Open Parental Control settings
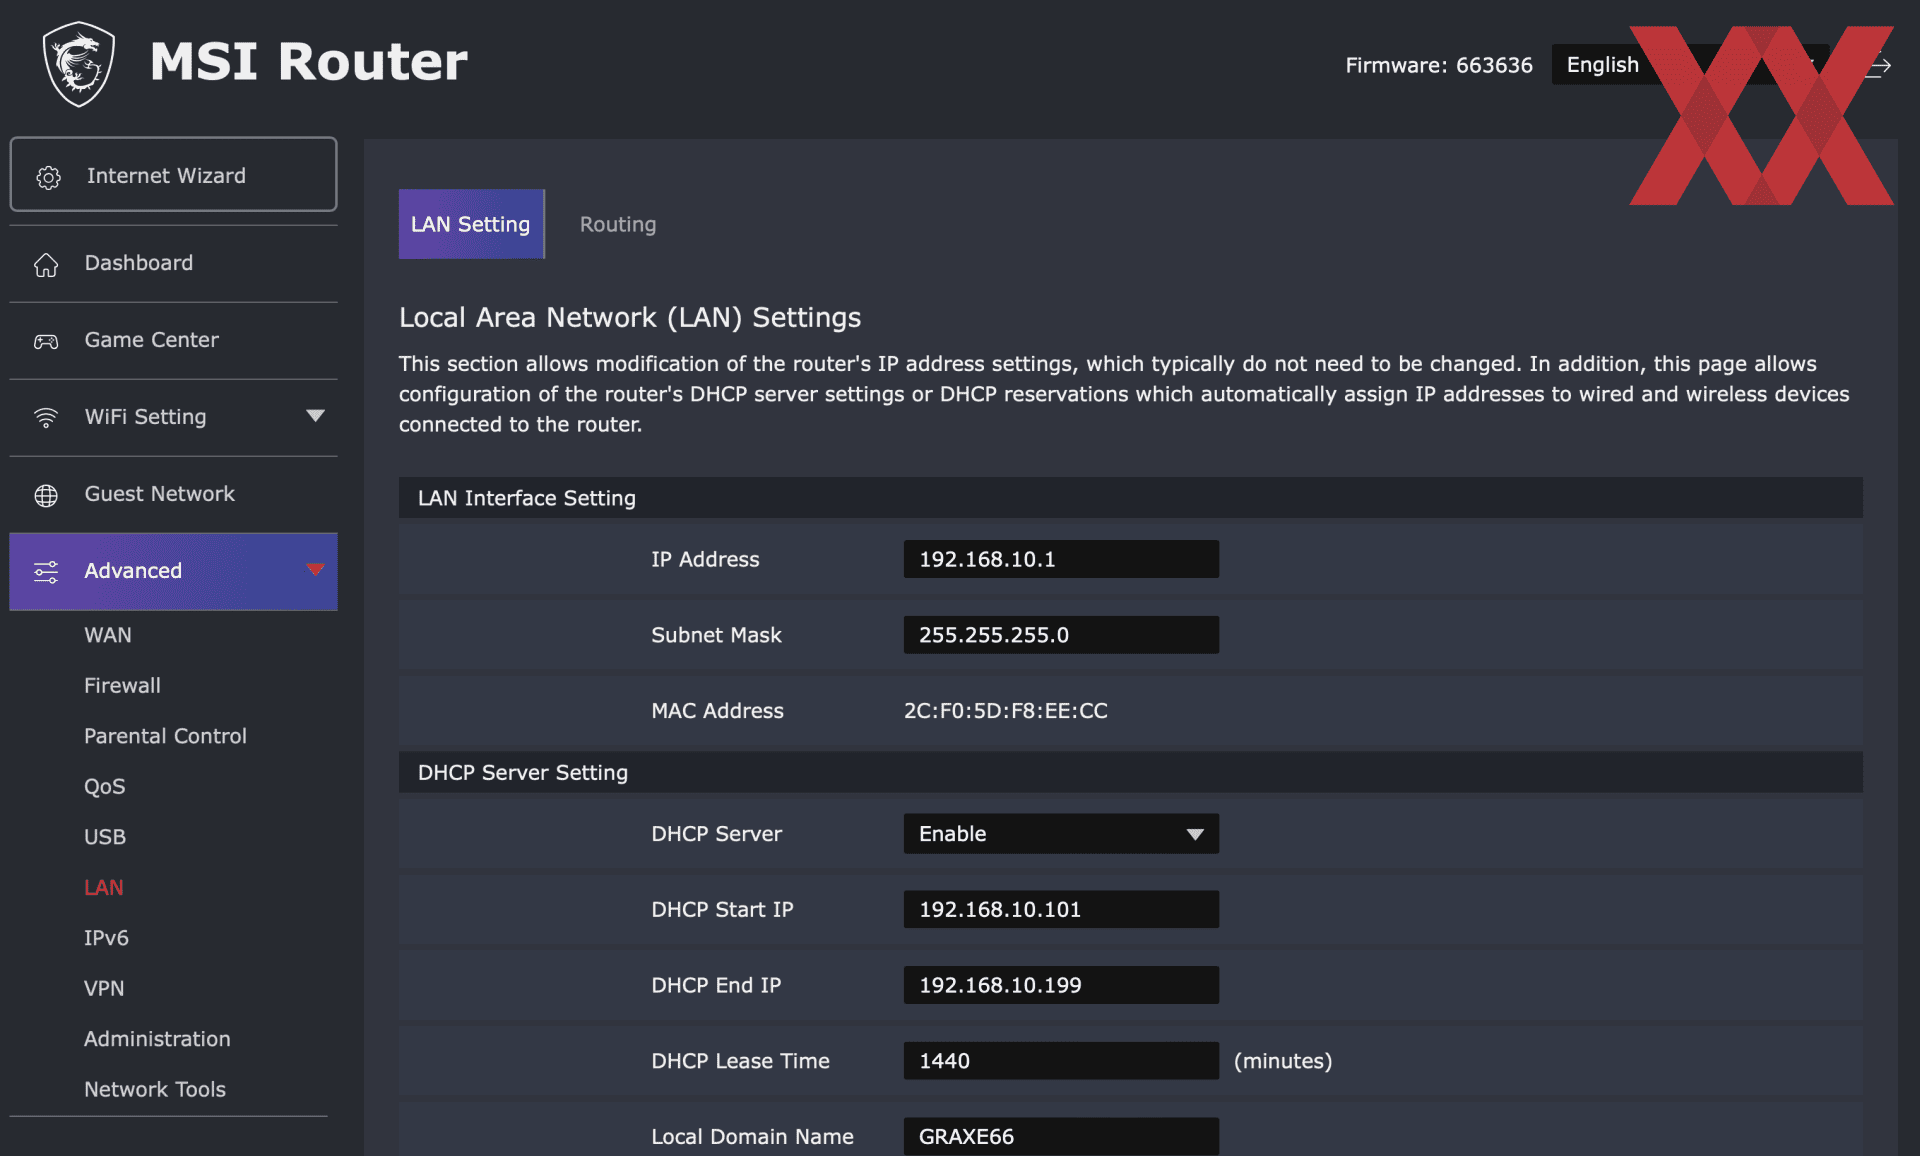The width and height of the screenshot is (1920, 1156). [165, 736]
